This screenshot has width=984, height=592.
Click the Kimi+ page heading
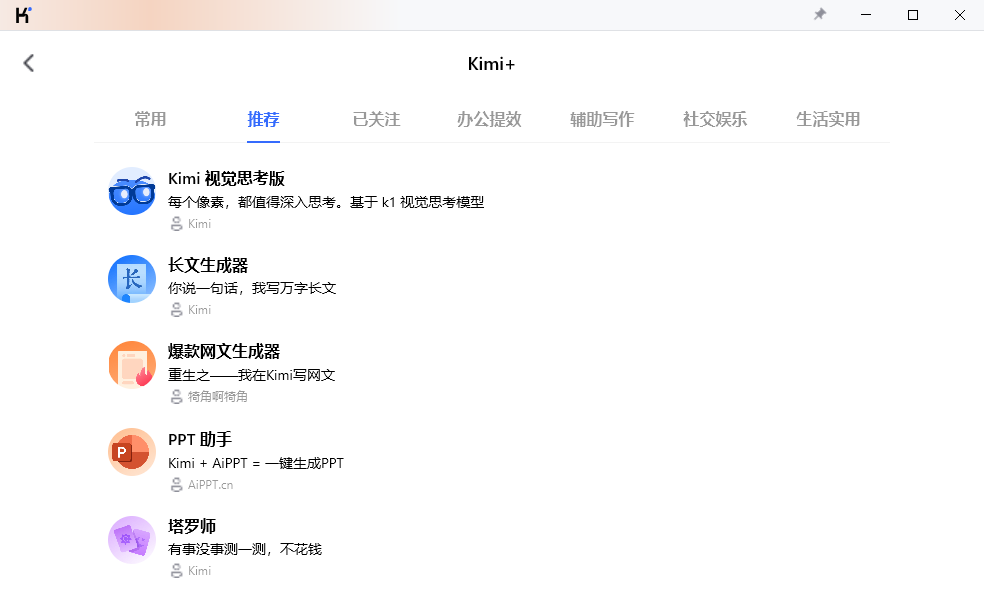[x=491, y=64]
